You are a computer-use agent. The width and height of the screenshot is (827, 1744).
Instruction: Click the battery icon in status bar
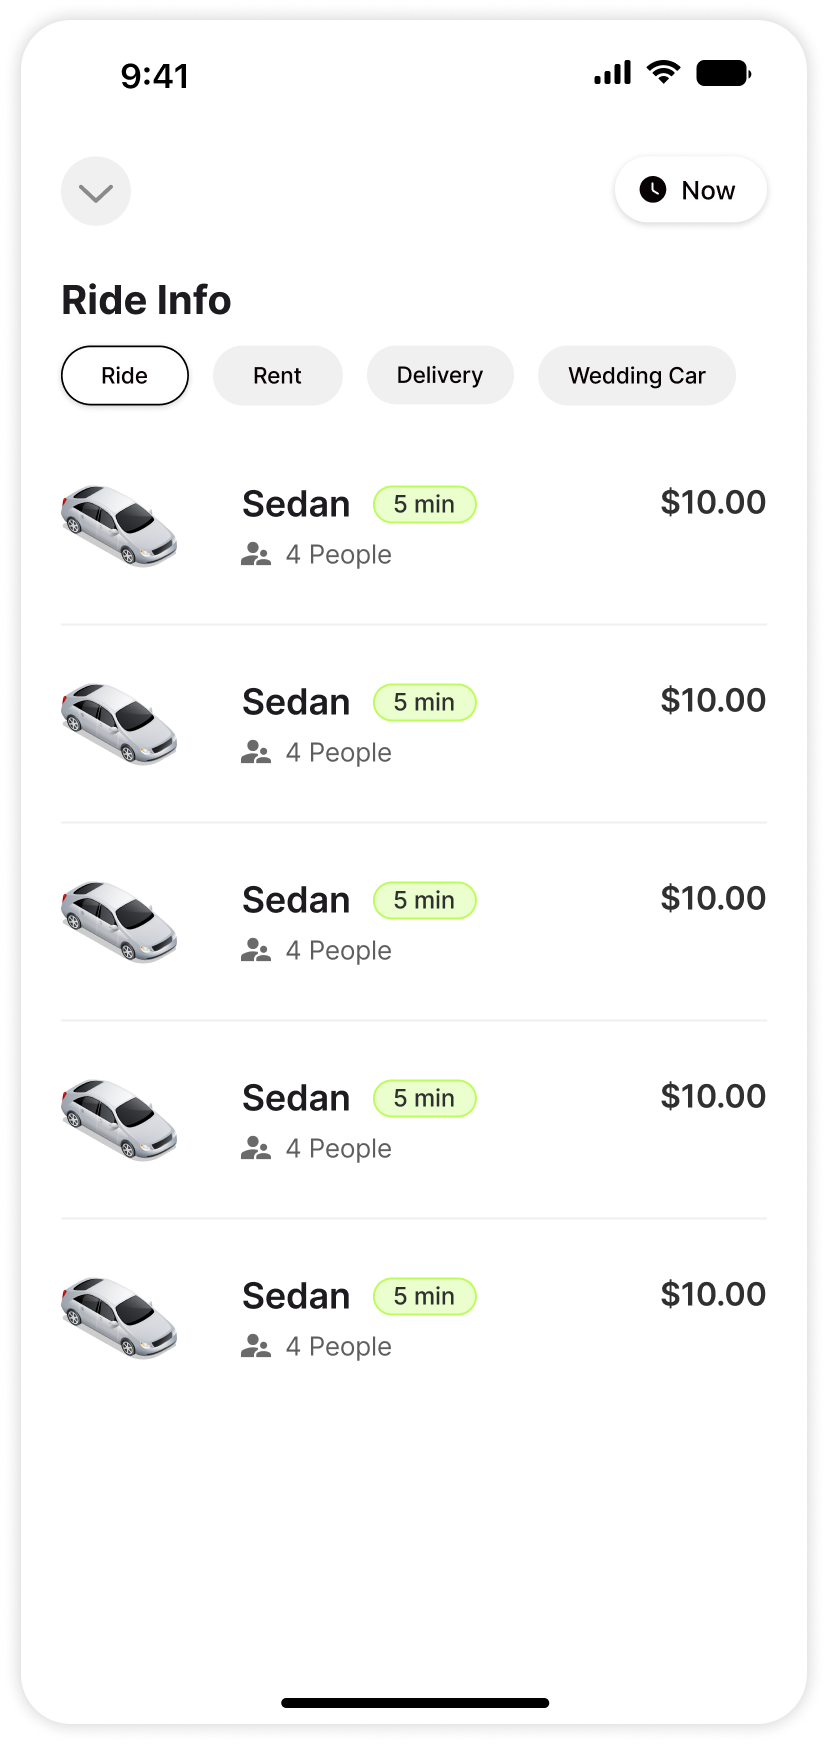[x=723, y=74]
